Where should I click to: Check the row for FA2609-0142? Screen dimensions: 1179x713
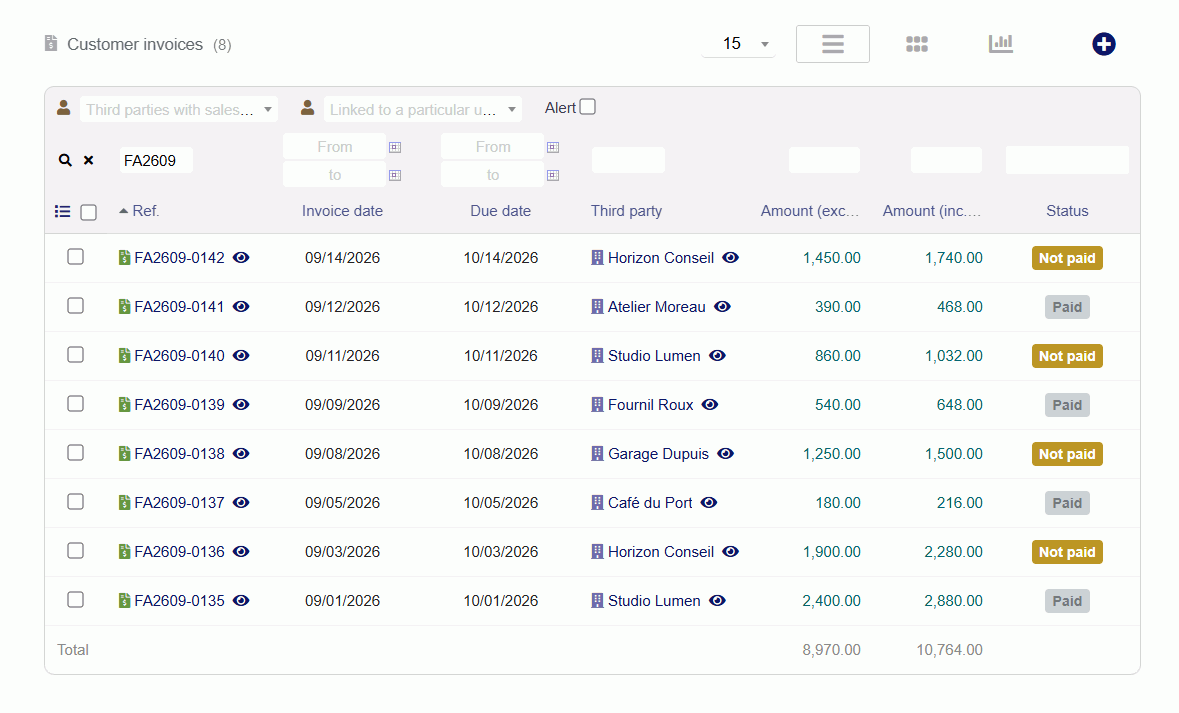click(75, 256)
